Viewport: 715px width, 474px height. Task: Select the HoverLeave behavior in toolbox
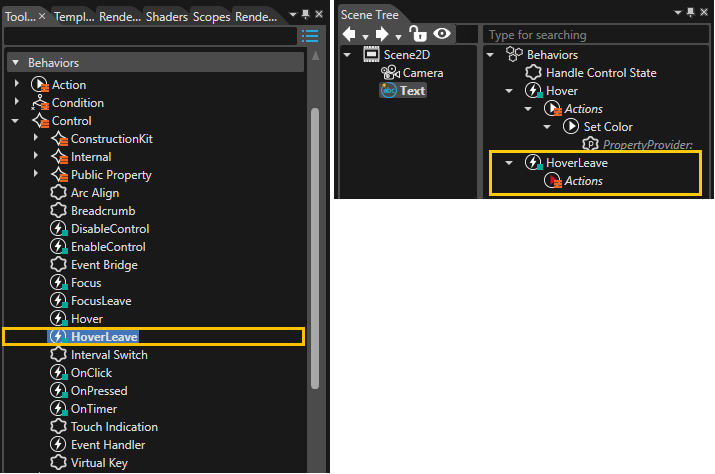(x=104, y=337)
